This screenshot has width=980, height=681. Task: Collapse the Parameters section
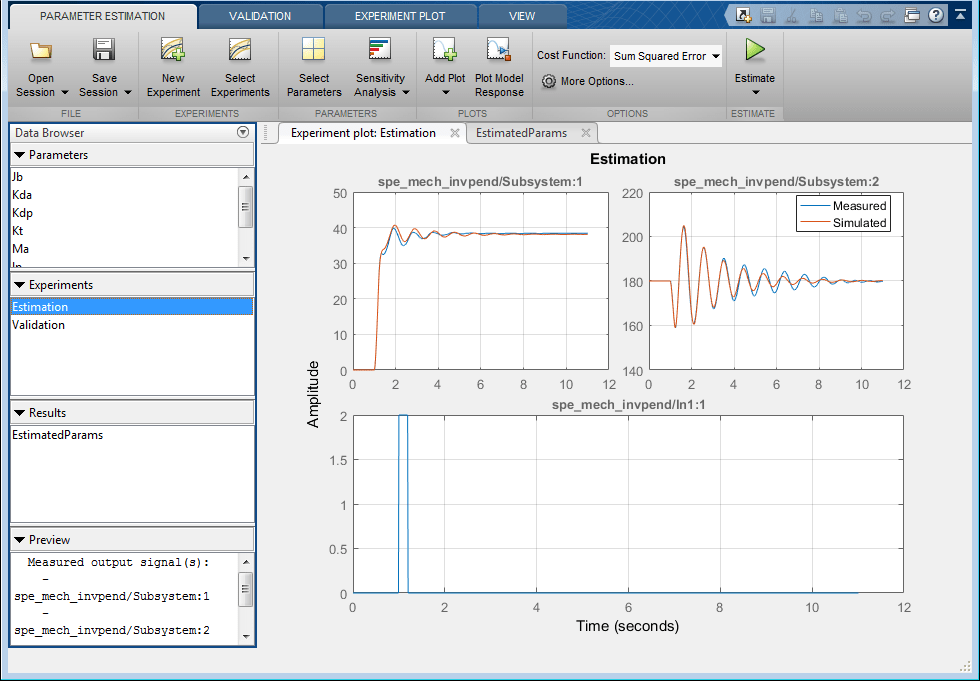pyautogui.click(x=19, y=155)
